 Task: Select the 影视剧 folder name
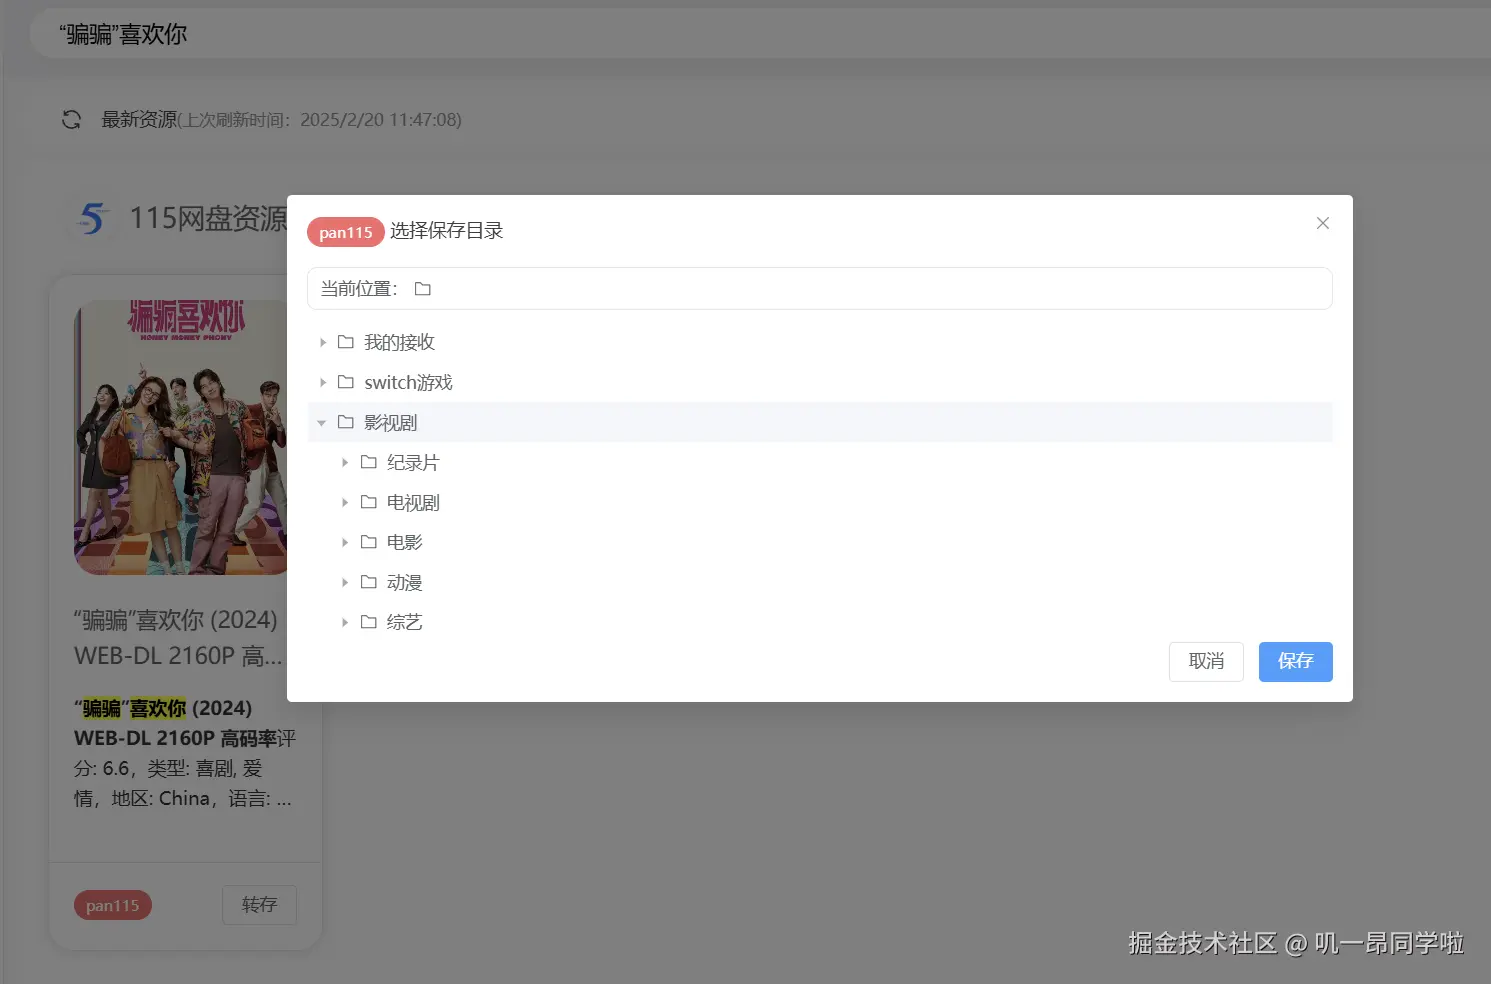coord(390,422)
